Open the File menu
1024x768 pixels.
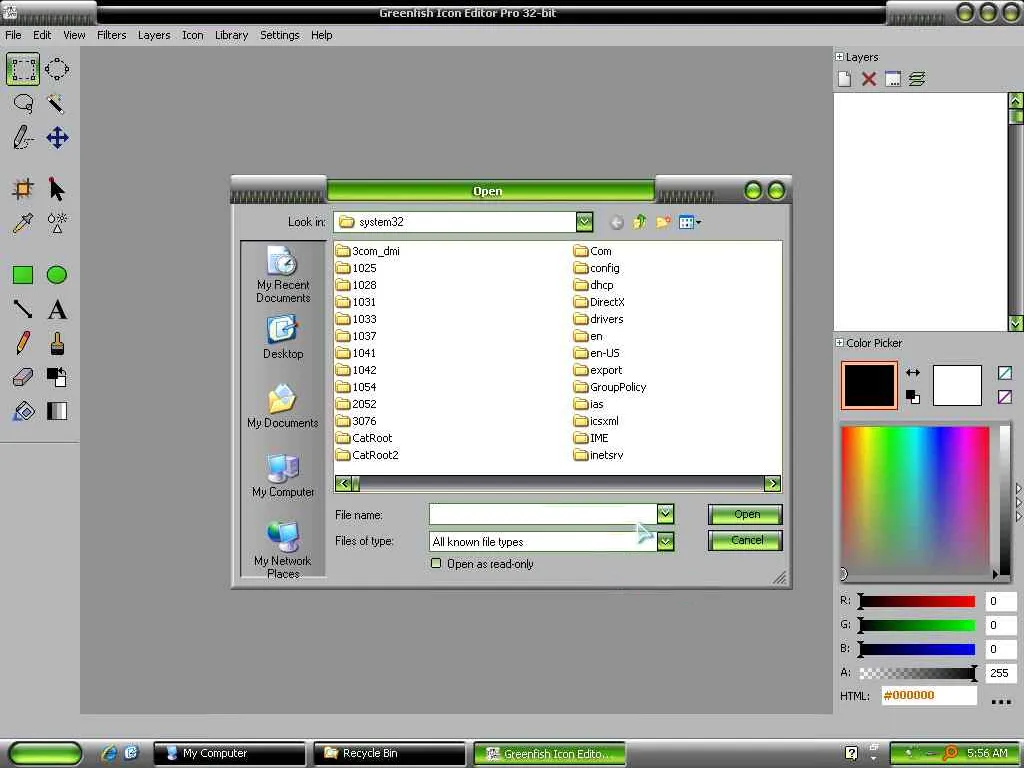(13, 35)
